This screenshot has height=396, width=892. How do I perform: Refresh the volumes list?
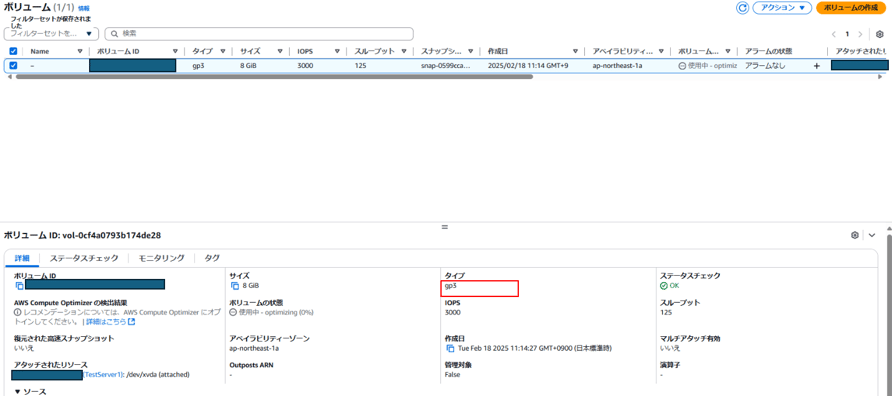(x=742, y=8)
